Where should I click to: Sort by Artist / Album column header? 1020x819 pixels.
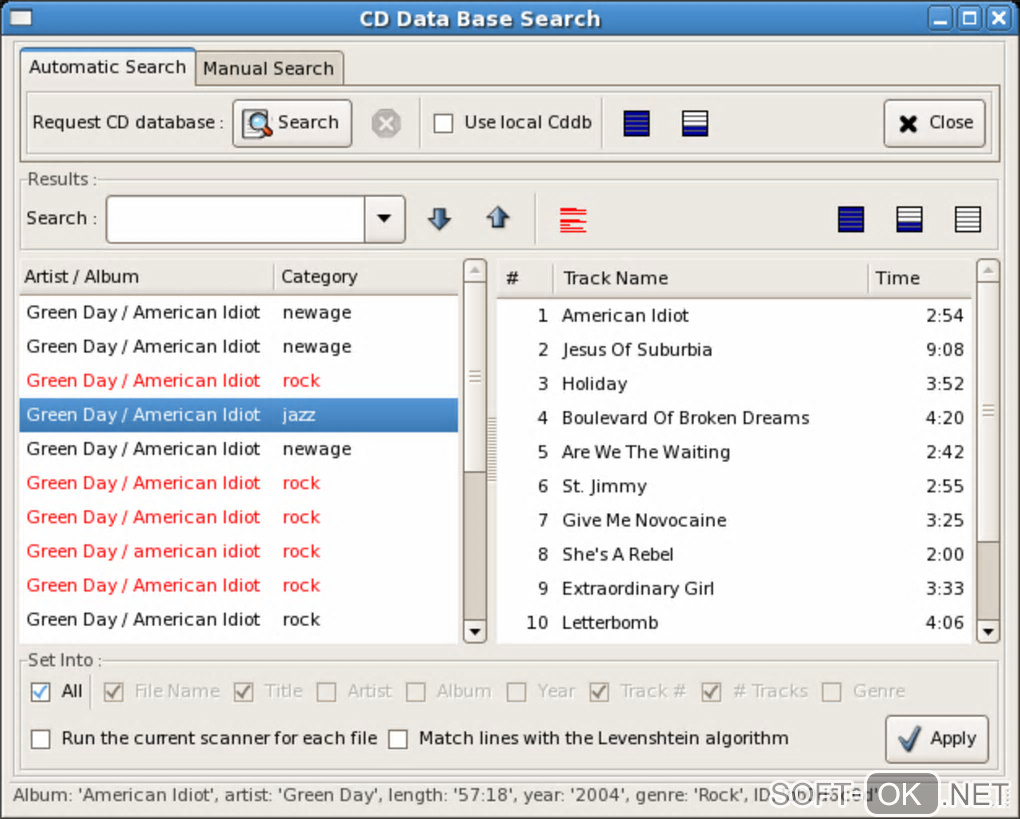[x=146, y=277]
